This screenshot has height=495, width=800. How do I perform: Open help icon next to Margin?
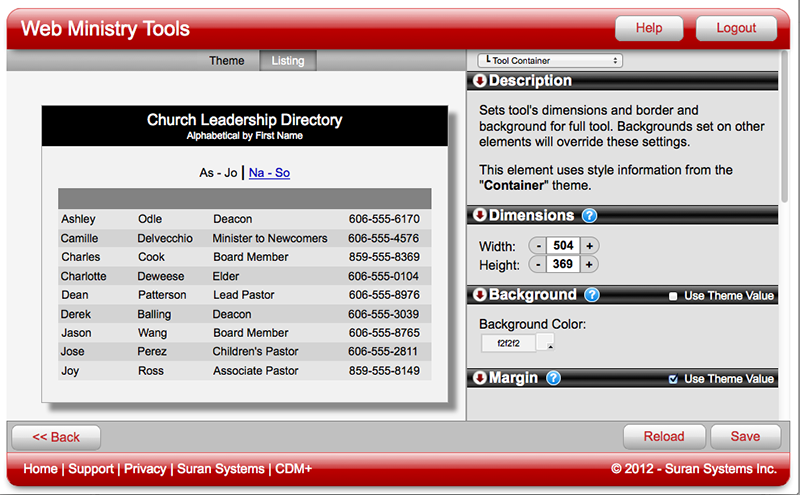(553, 378)
